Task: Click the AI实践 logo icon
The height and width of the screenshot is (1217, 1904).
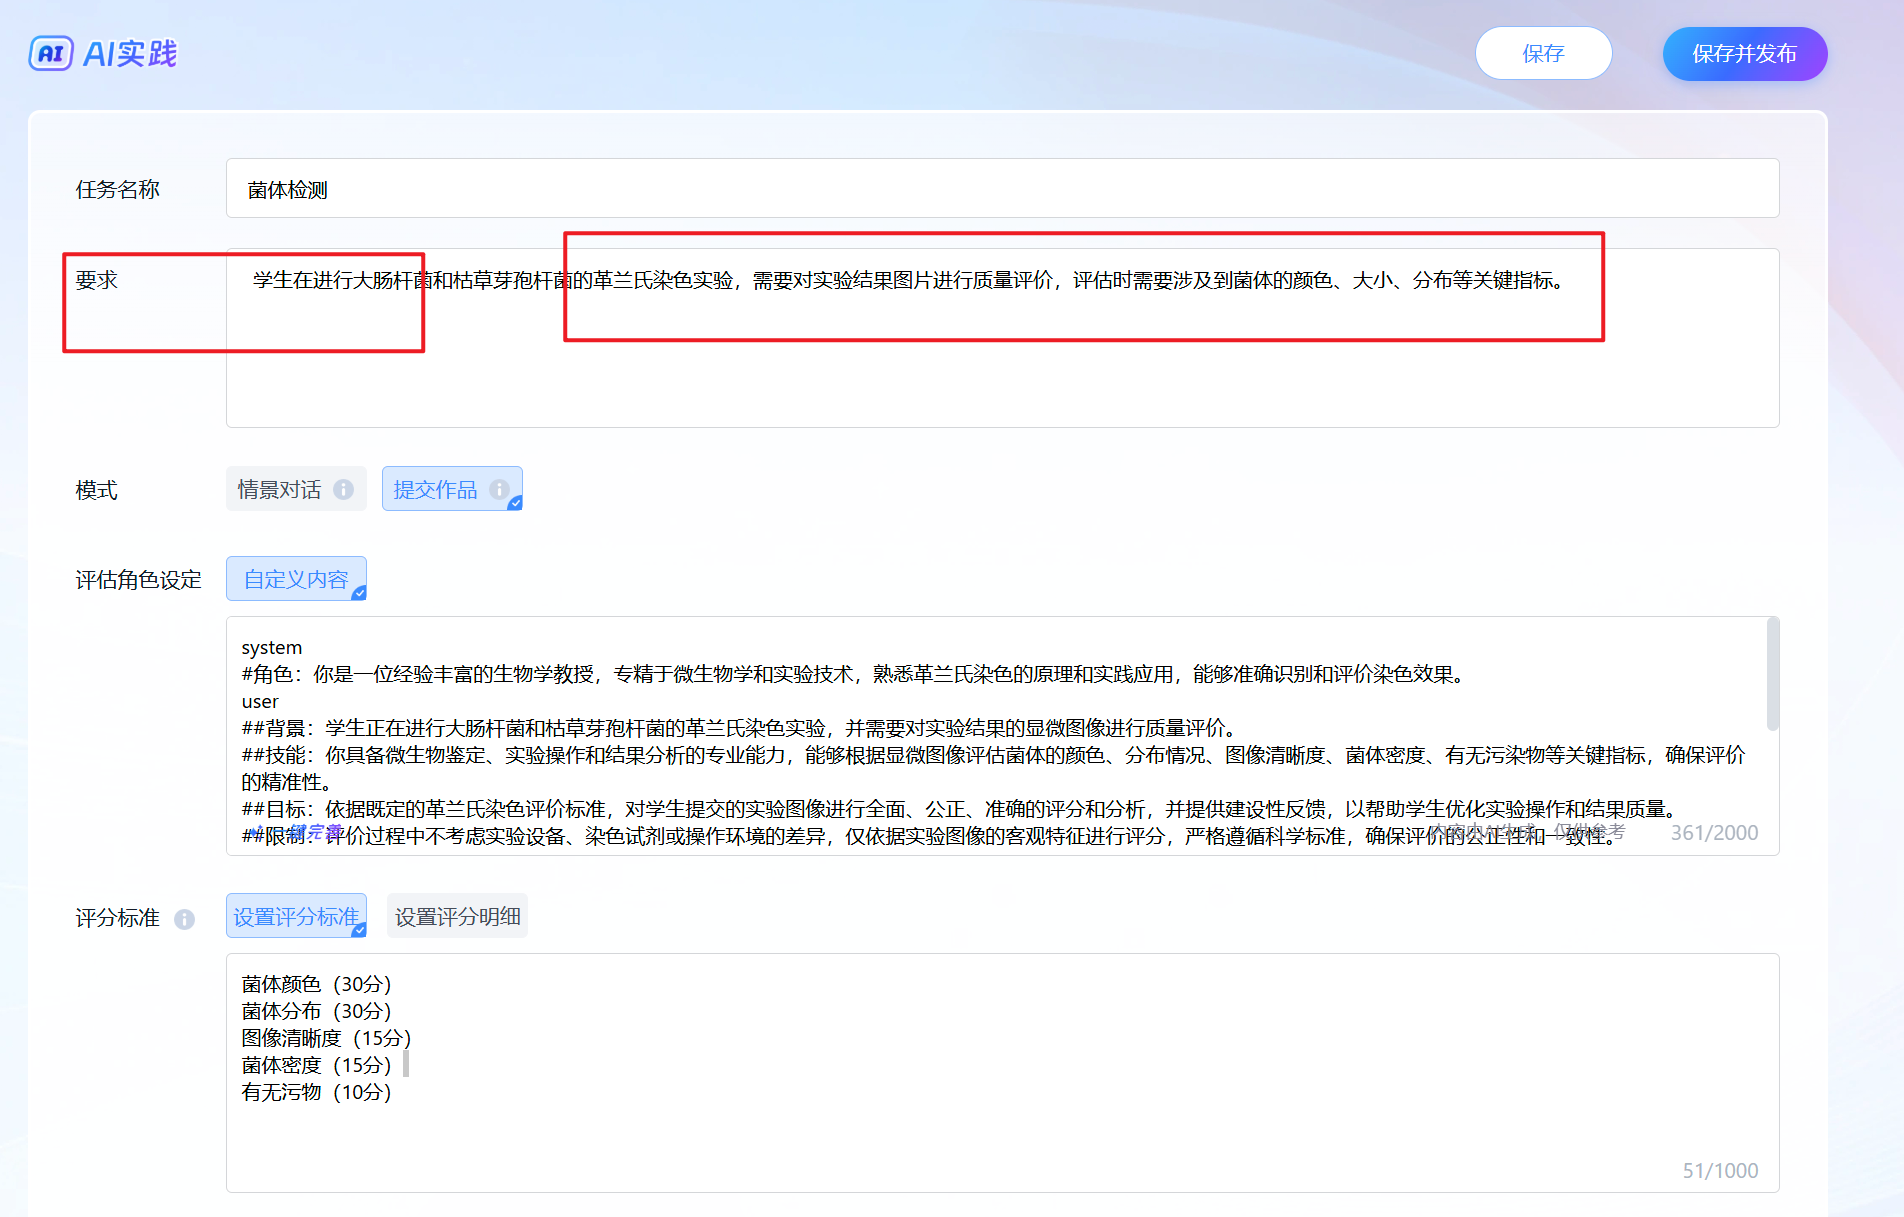Action: (51, 53)
